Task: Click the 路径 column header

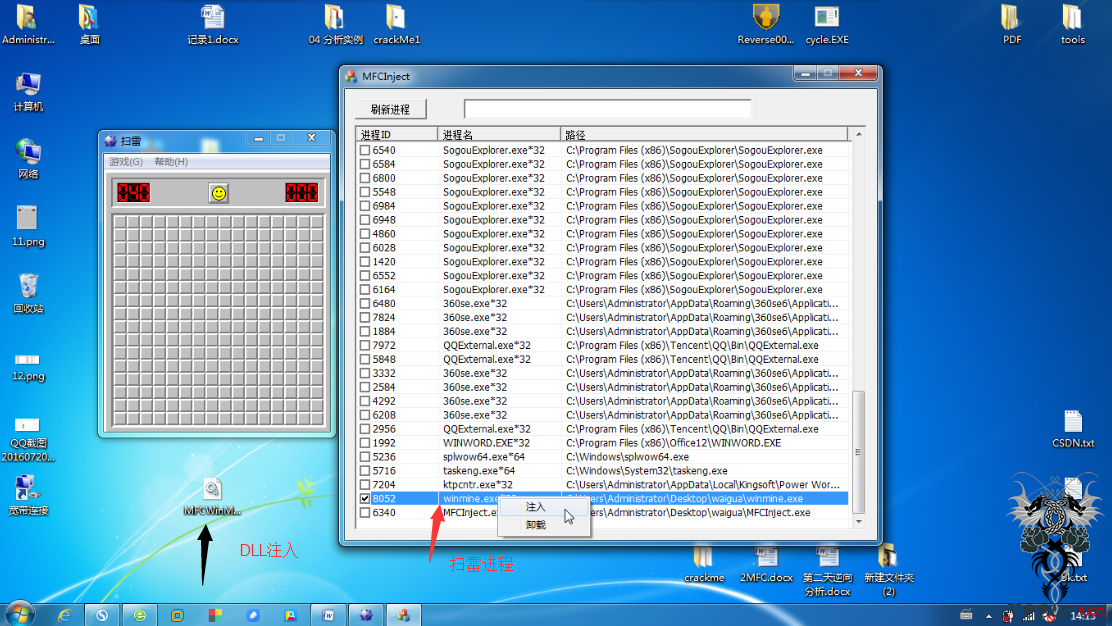Action: pos(704,134)
